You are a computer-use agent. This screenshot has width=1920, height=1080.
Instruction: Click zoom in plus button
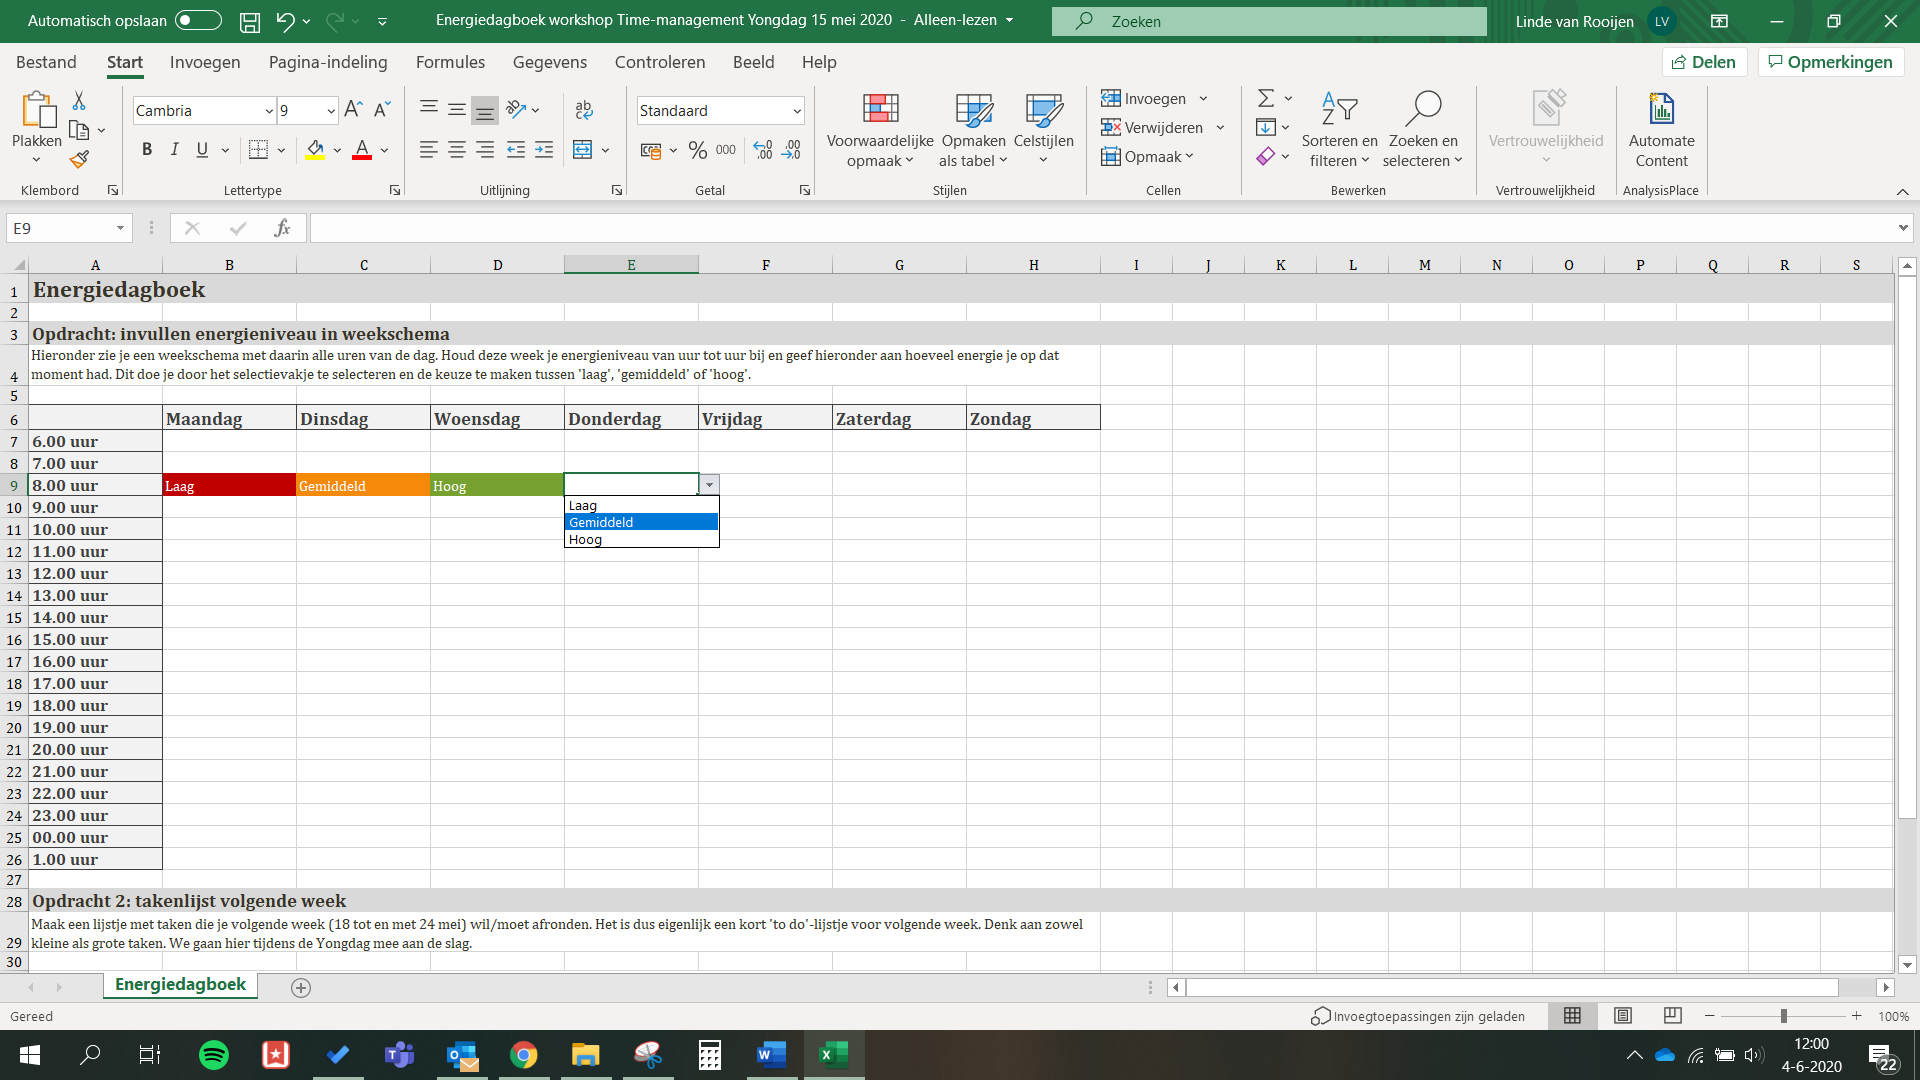coord(1856,1016)
